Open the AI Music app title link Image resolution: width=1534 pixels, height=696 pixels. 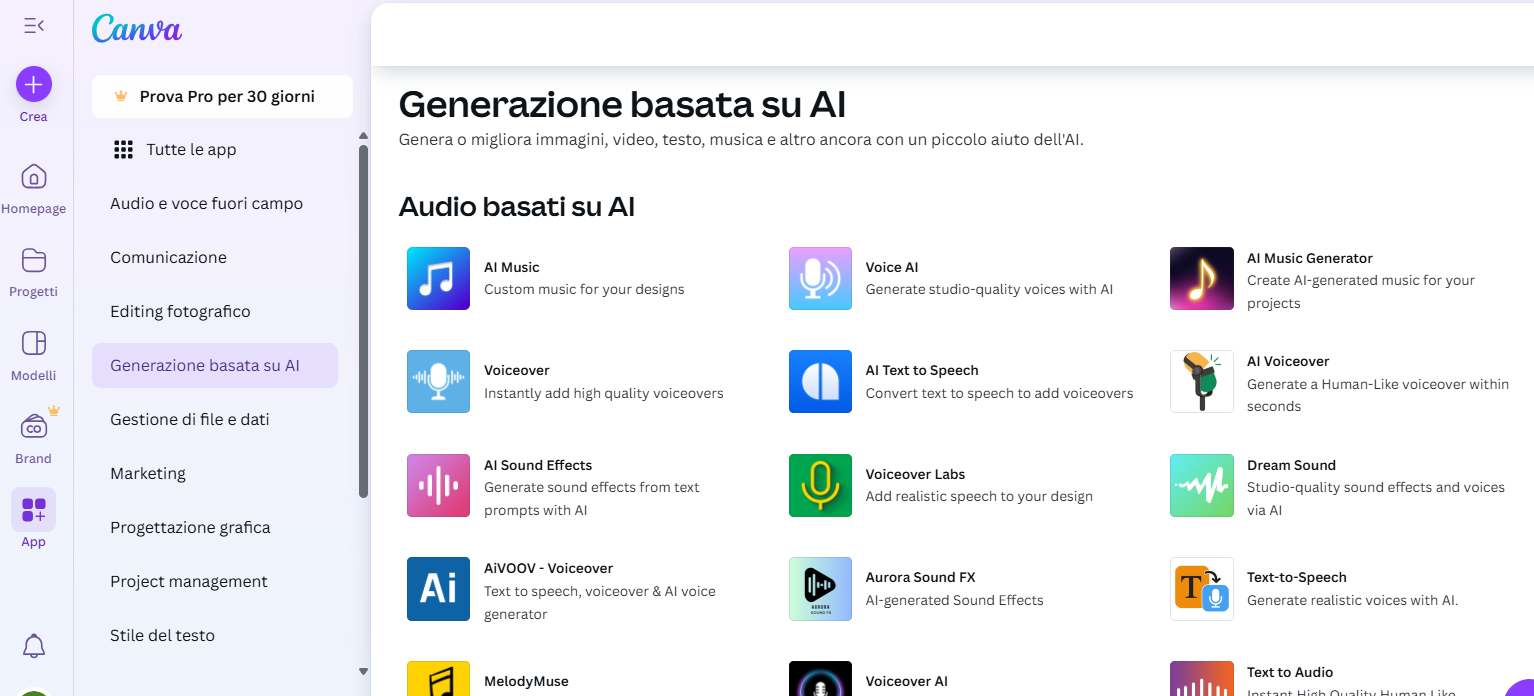[512, 268]
